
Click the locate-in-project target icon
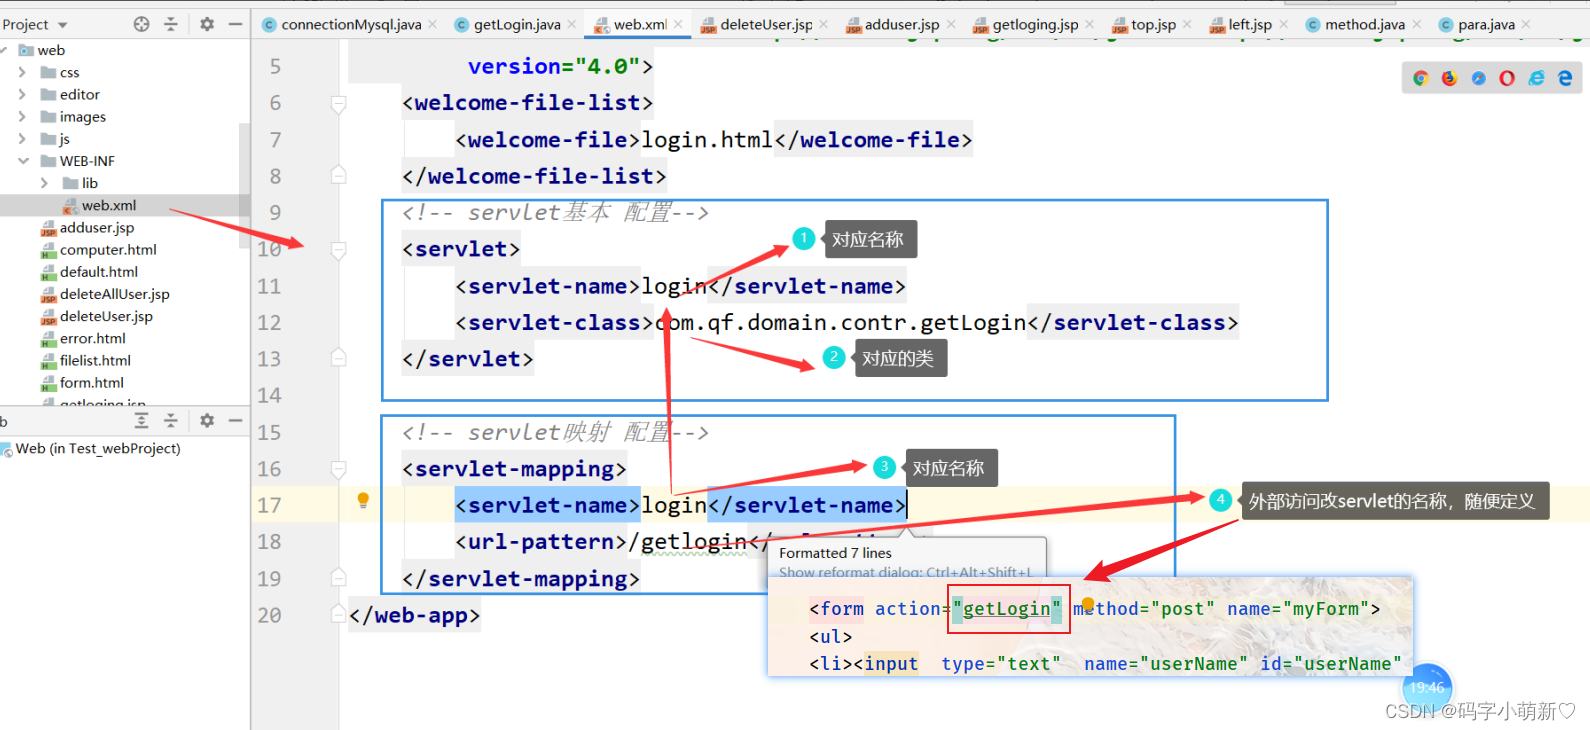point(142,24)
